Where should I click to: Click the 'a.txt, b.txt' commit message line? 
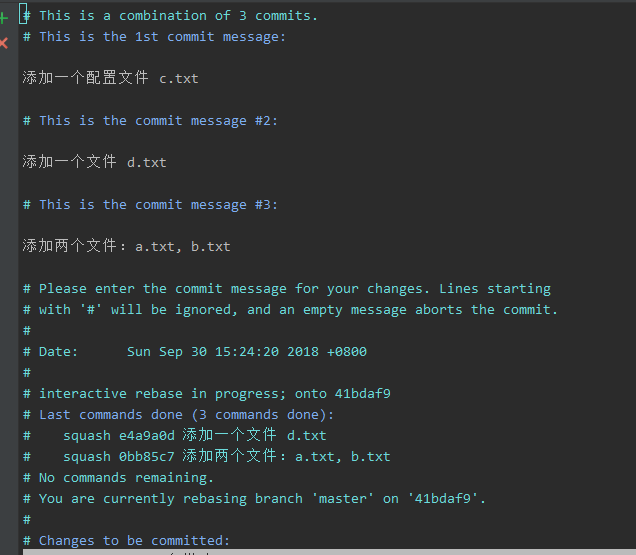[126, 246]
